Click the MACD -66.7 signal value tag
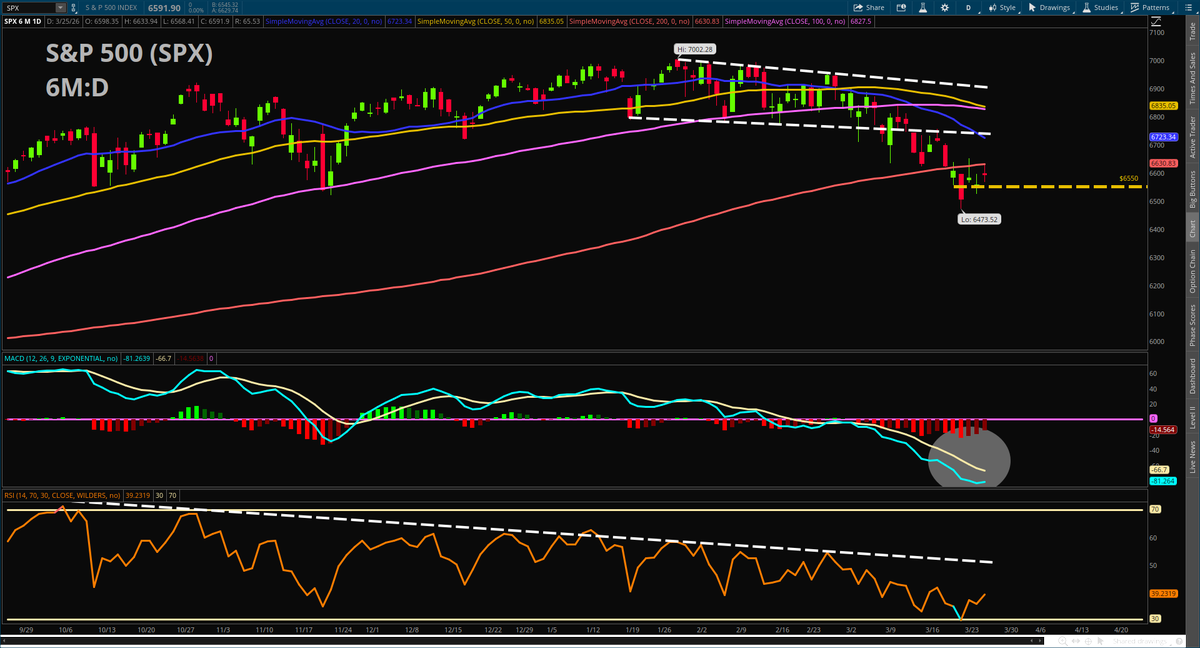The image size is (1200, 648). coord(1160,469)
